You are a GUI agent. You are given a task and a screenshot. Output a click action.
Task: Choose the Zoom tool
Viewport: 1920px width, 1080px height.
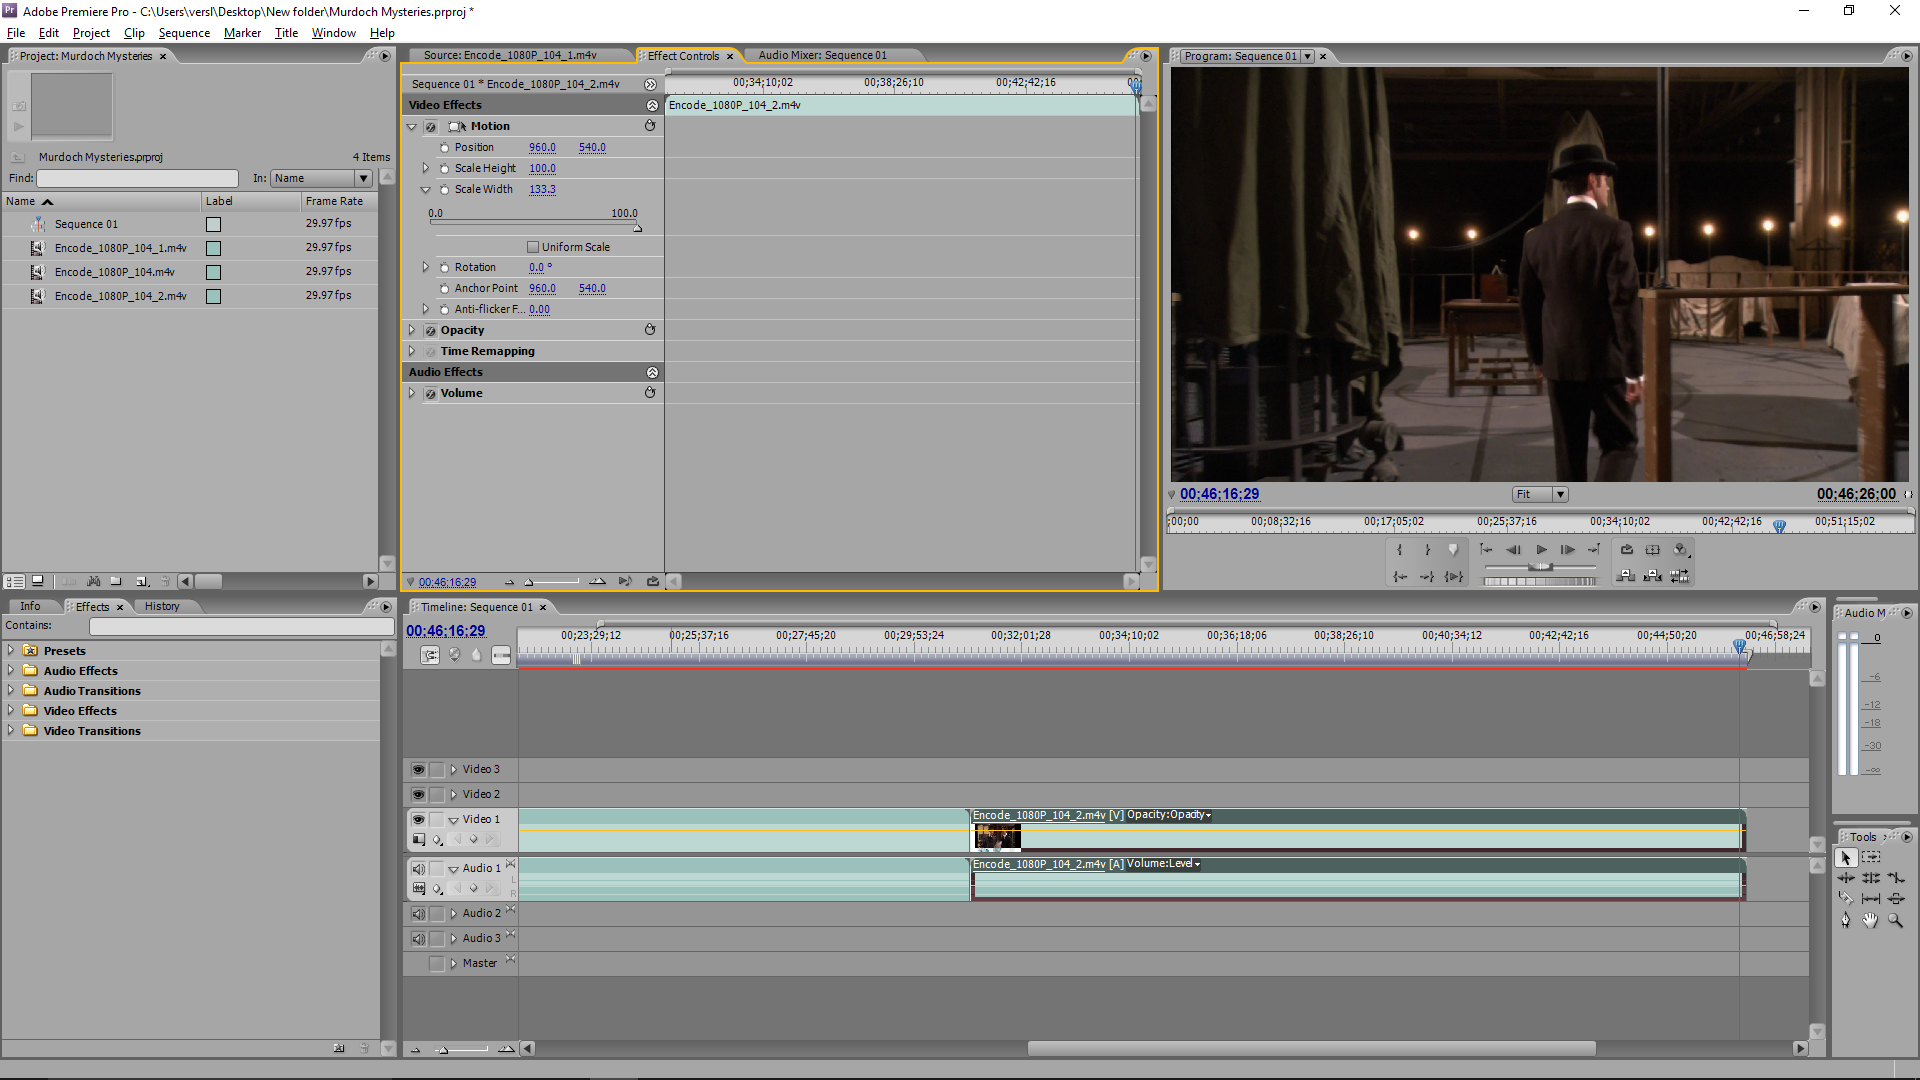pyautogui.click(x=1894, y=919)
